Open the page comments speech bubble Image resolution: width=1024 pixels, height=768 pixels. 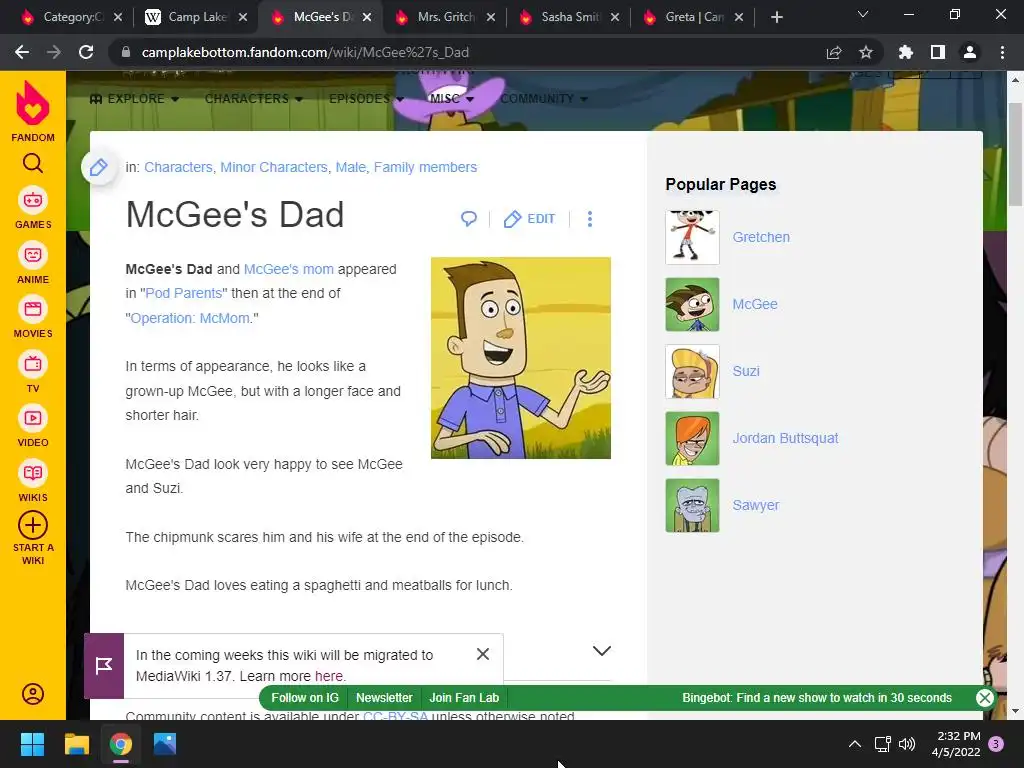tap(469, 219)
